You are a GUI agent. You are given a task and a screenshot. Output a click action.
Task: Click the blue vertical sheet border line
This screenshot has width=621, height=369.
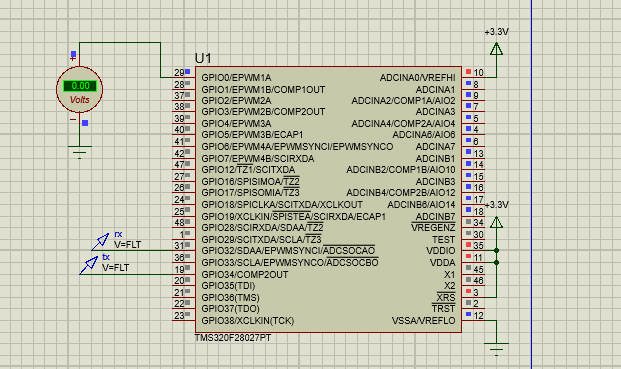pyautogui.click(x=531, y=184)
